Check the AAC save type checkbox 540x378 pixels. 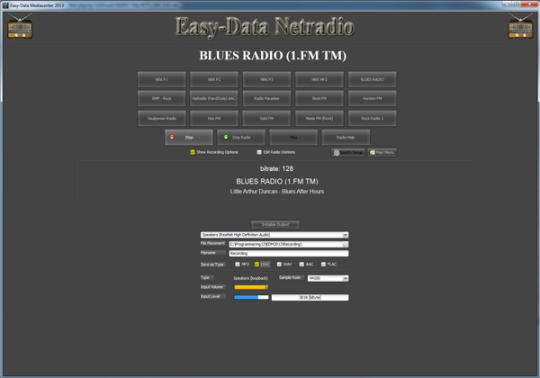pyautogui.click(x=302, y=264)
